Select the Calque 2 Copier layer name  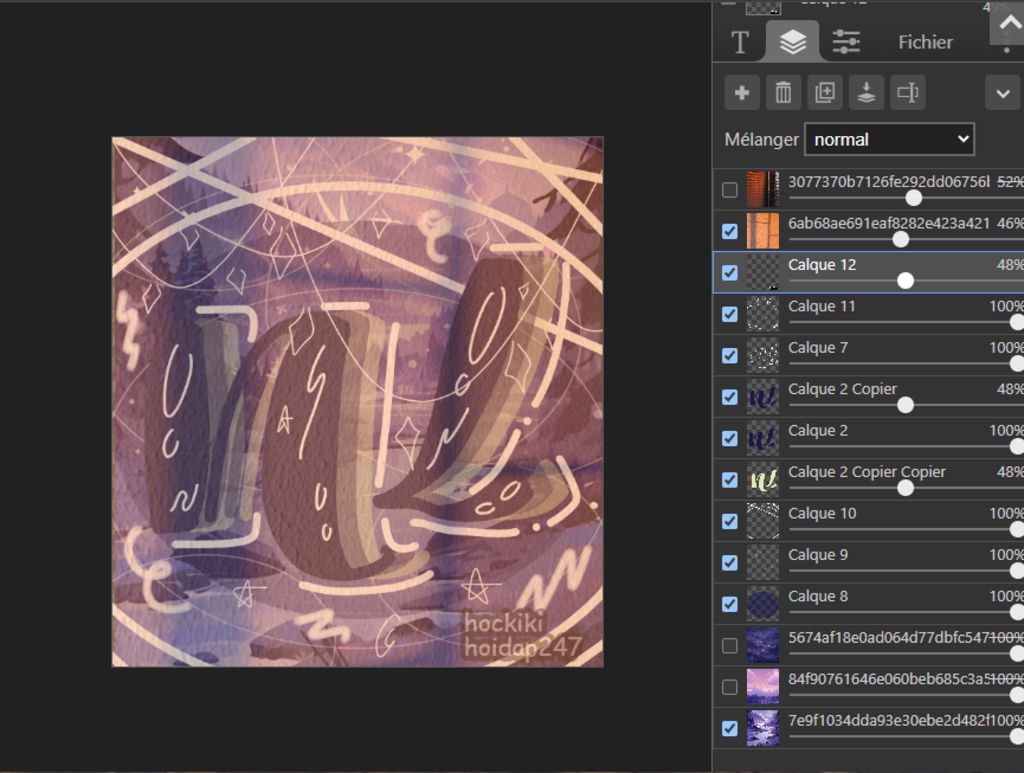842,389
